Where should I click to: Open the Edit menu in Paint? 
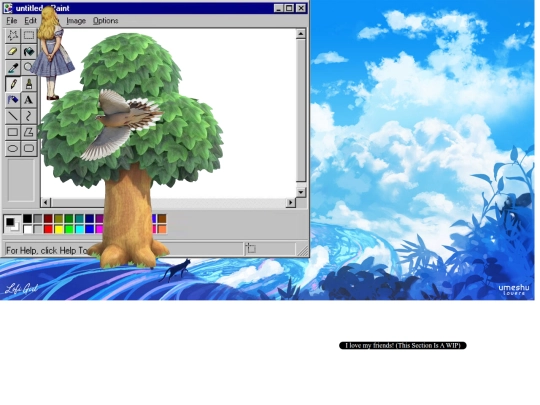point(30,21)
